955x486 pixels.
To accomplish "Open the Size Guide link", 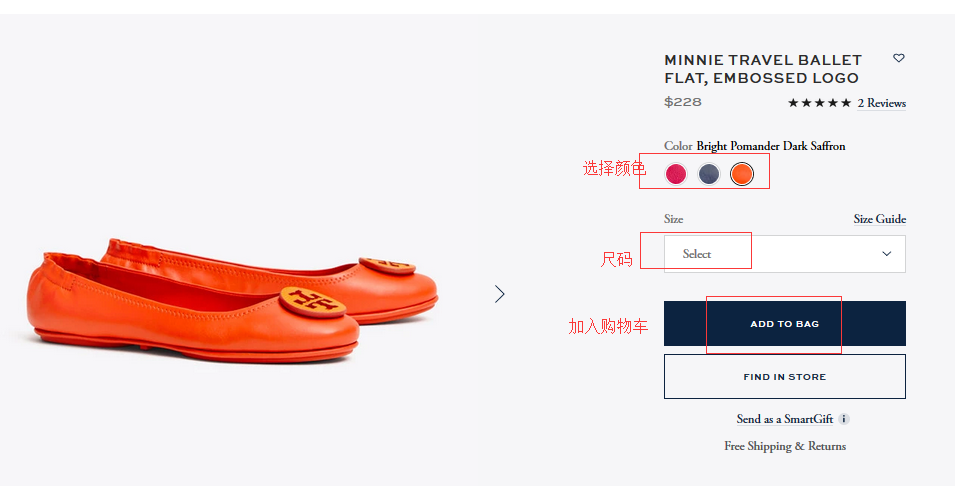I will coord(879,219).
